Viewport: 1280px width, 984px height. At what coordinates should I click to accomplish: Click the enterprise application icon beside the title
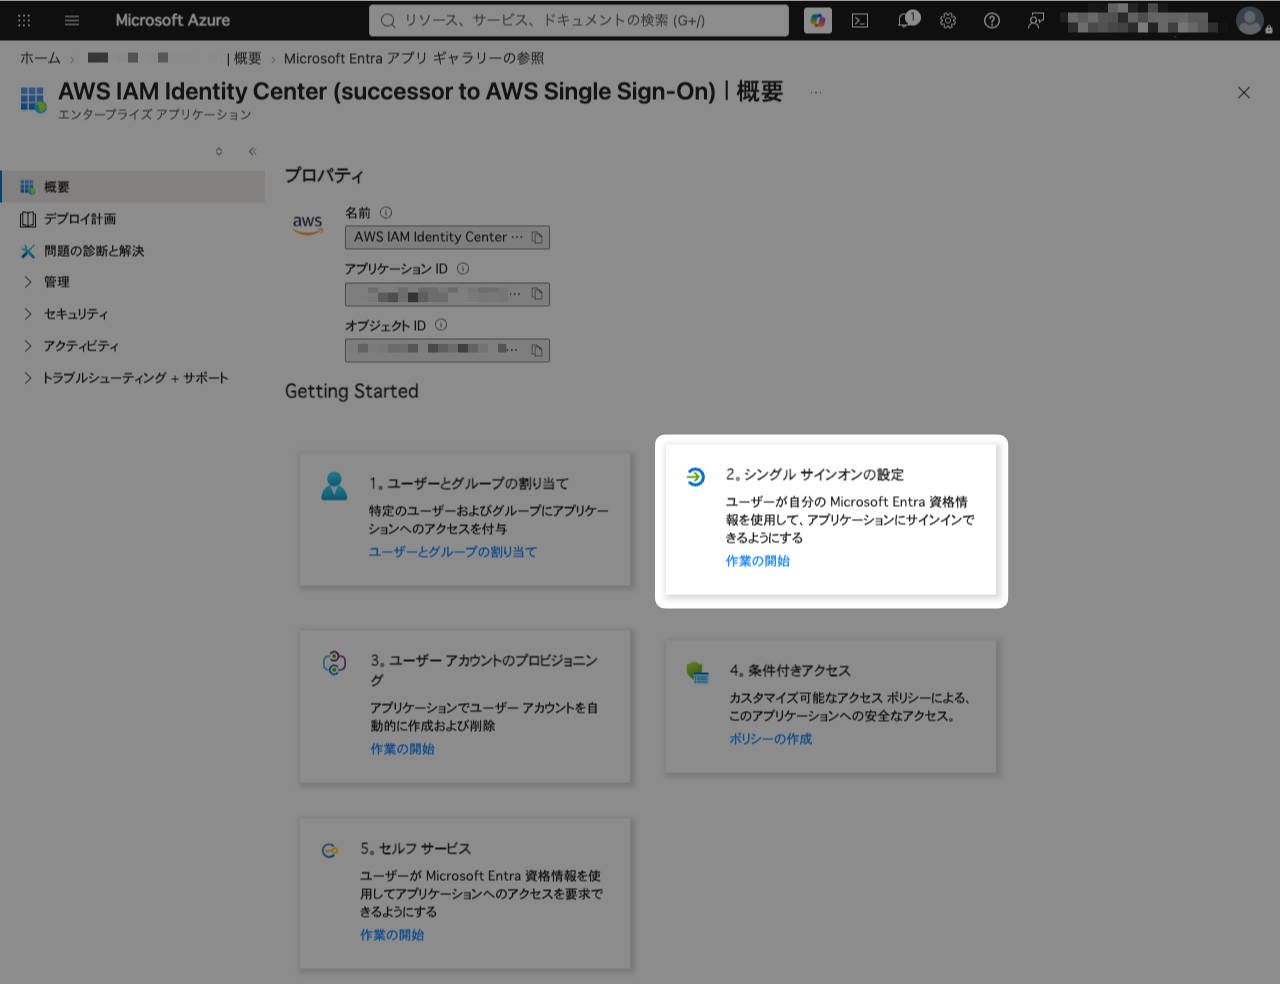[34, 100]
